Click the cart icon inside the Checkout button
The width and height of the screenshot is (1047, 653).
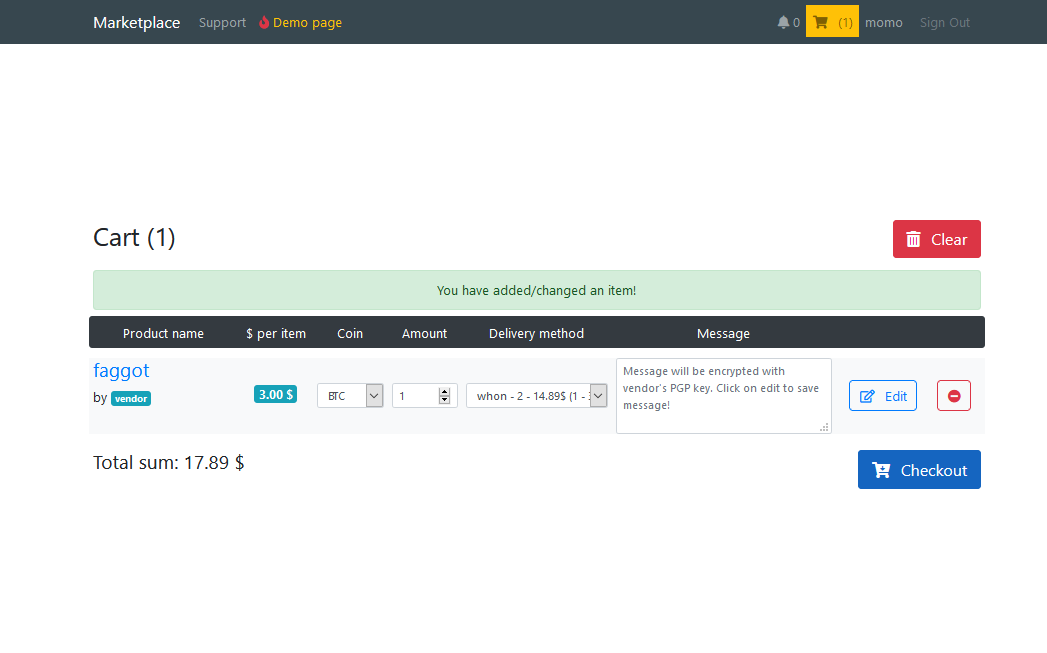(x=882, y=469)
